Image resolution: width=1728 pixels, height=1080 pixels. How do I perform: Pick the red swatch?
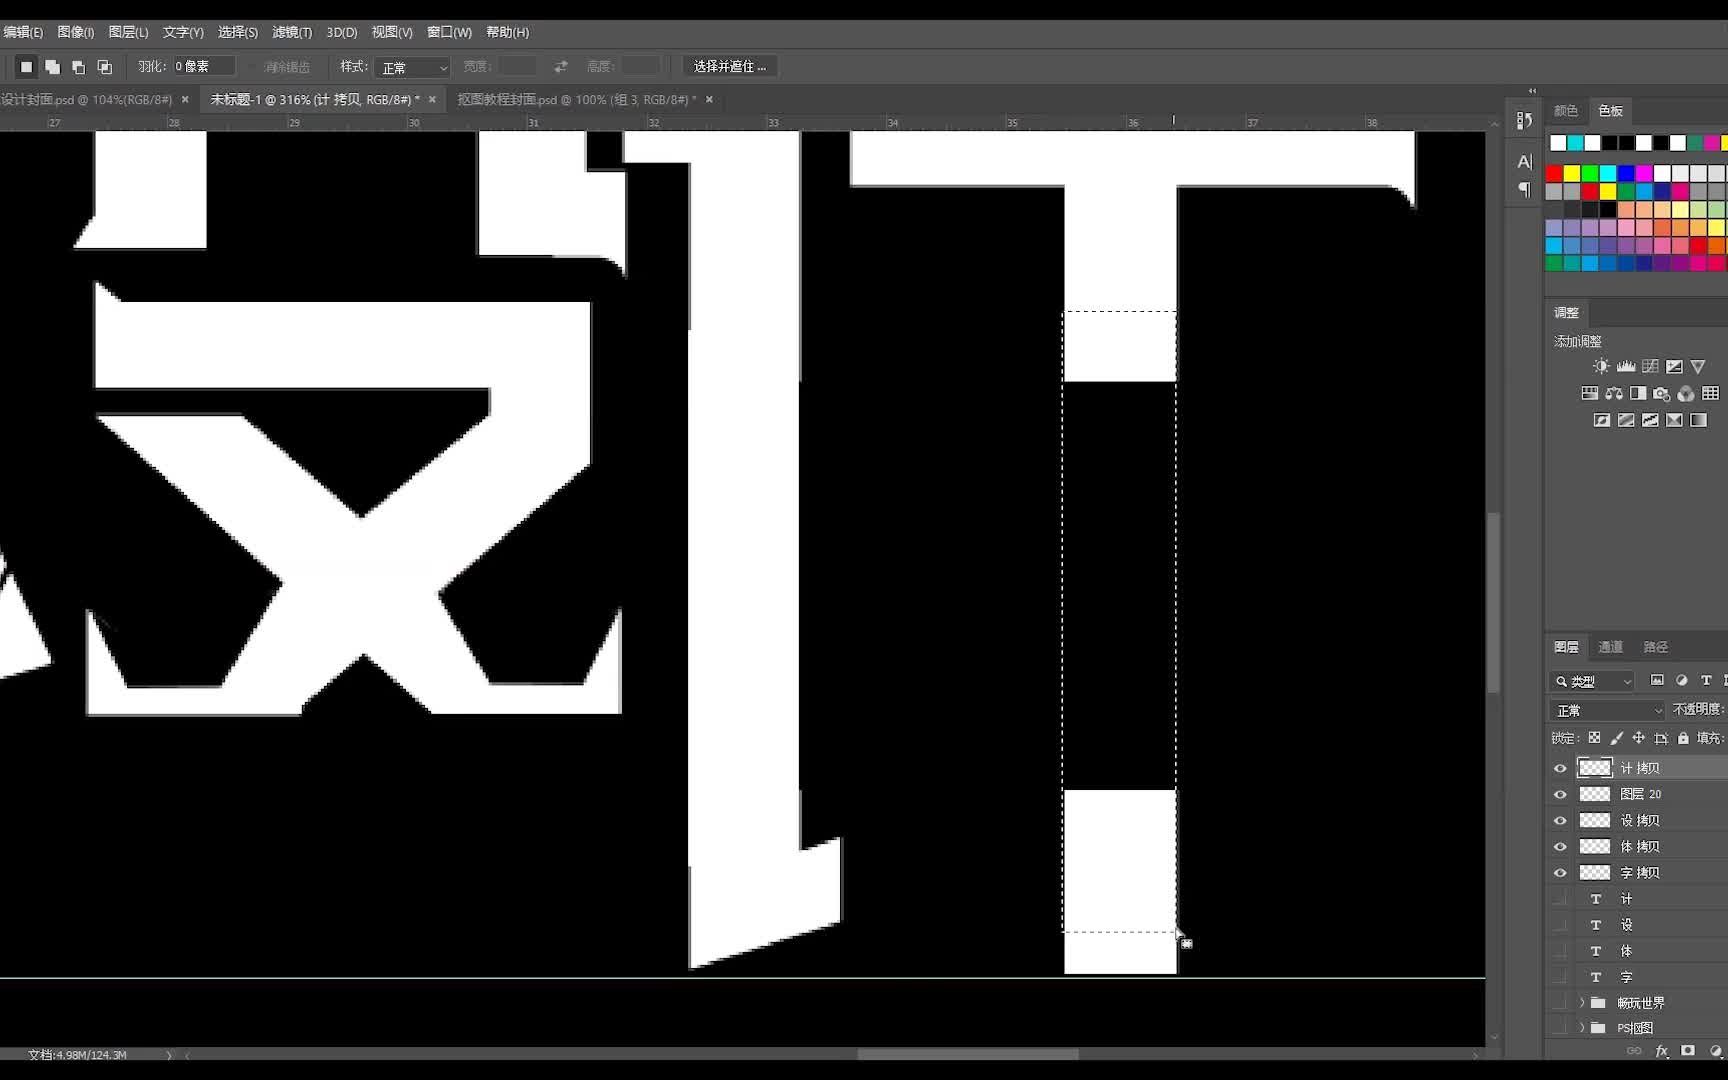(x=1554, y=173)
